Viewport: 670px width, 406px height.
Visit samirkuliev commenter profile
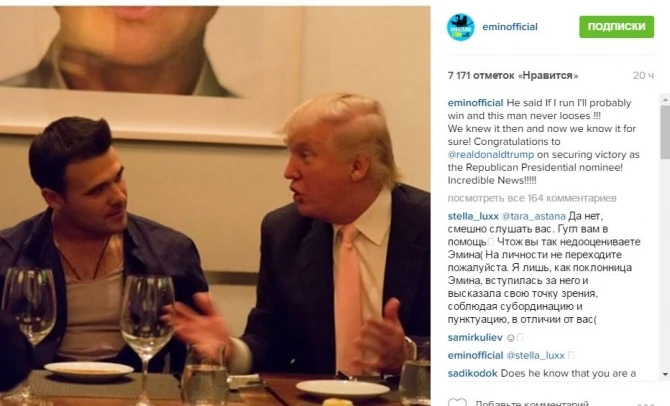tap(475, 338)
